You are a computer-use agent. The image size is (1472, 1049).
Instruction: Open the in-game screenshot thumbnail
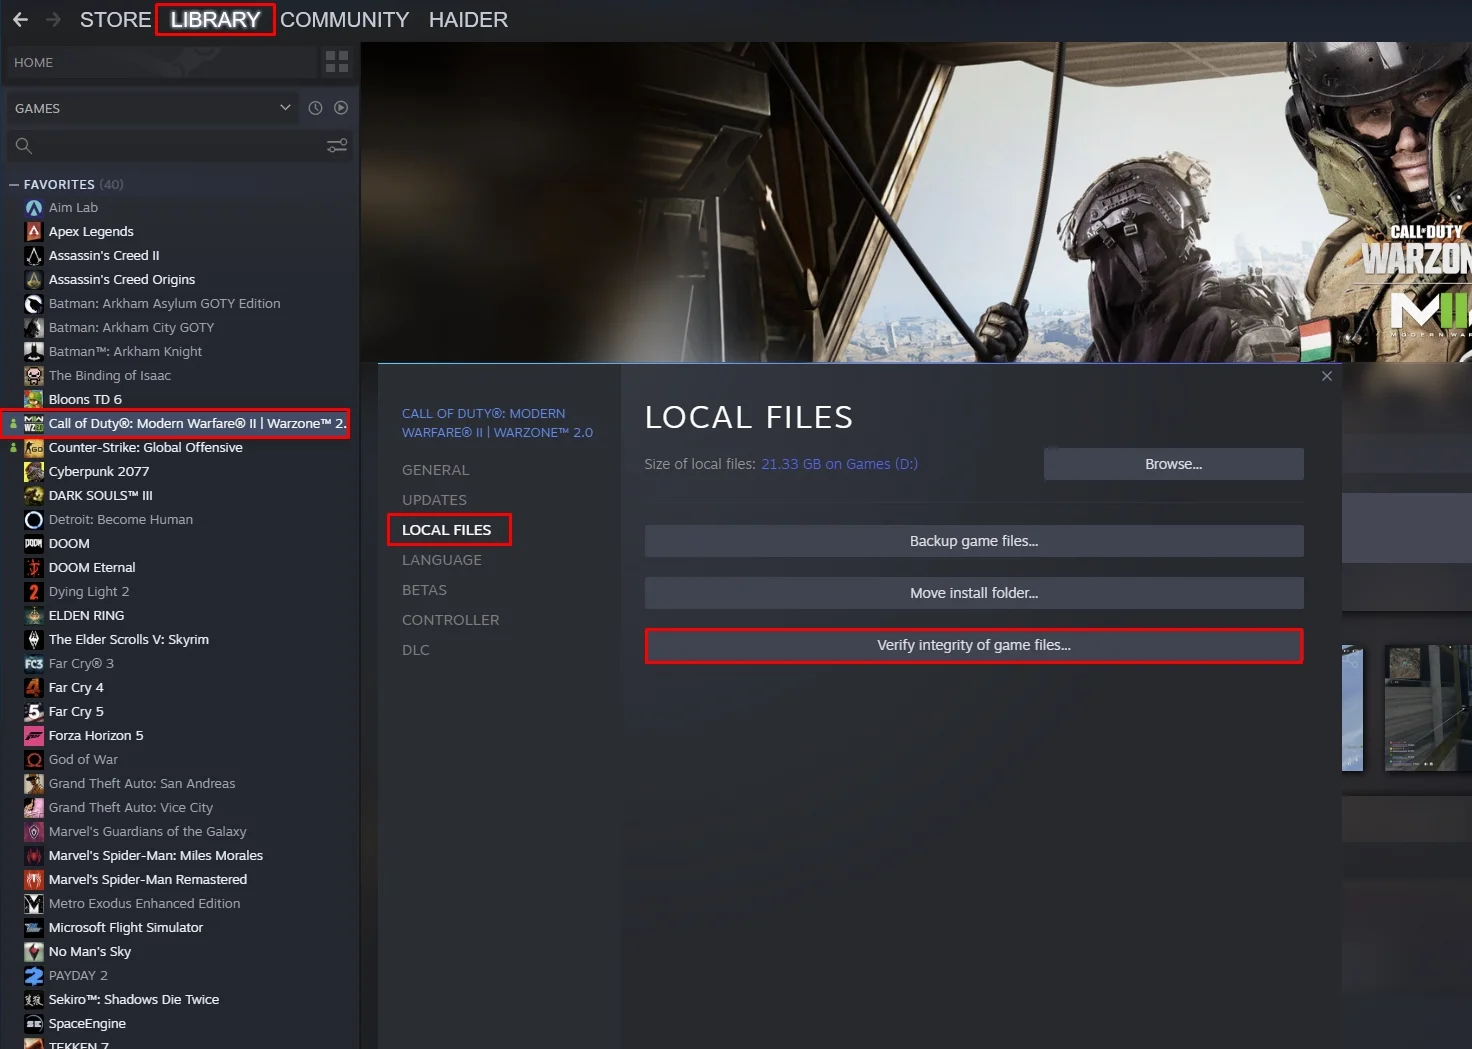(1428, 708)
